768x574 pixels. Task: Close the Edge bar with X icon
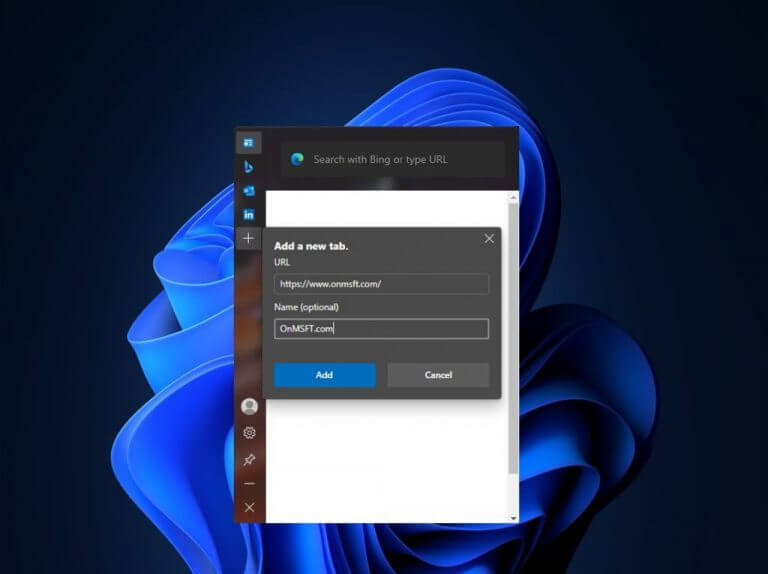tap(249, 507)
